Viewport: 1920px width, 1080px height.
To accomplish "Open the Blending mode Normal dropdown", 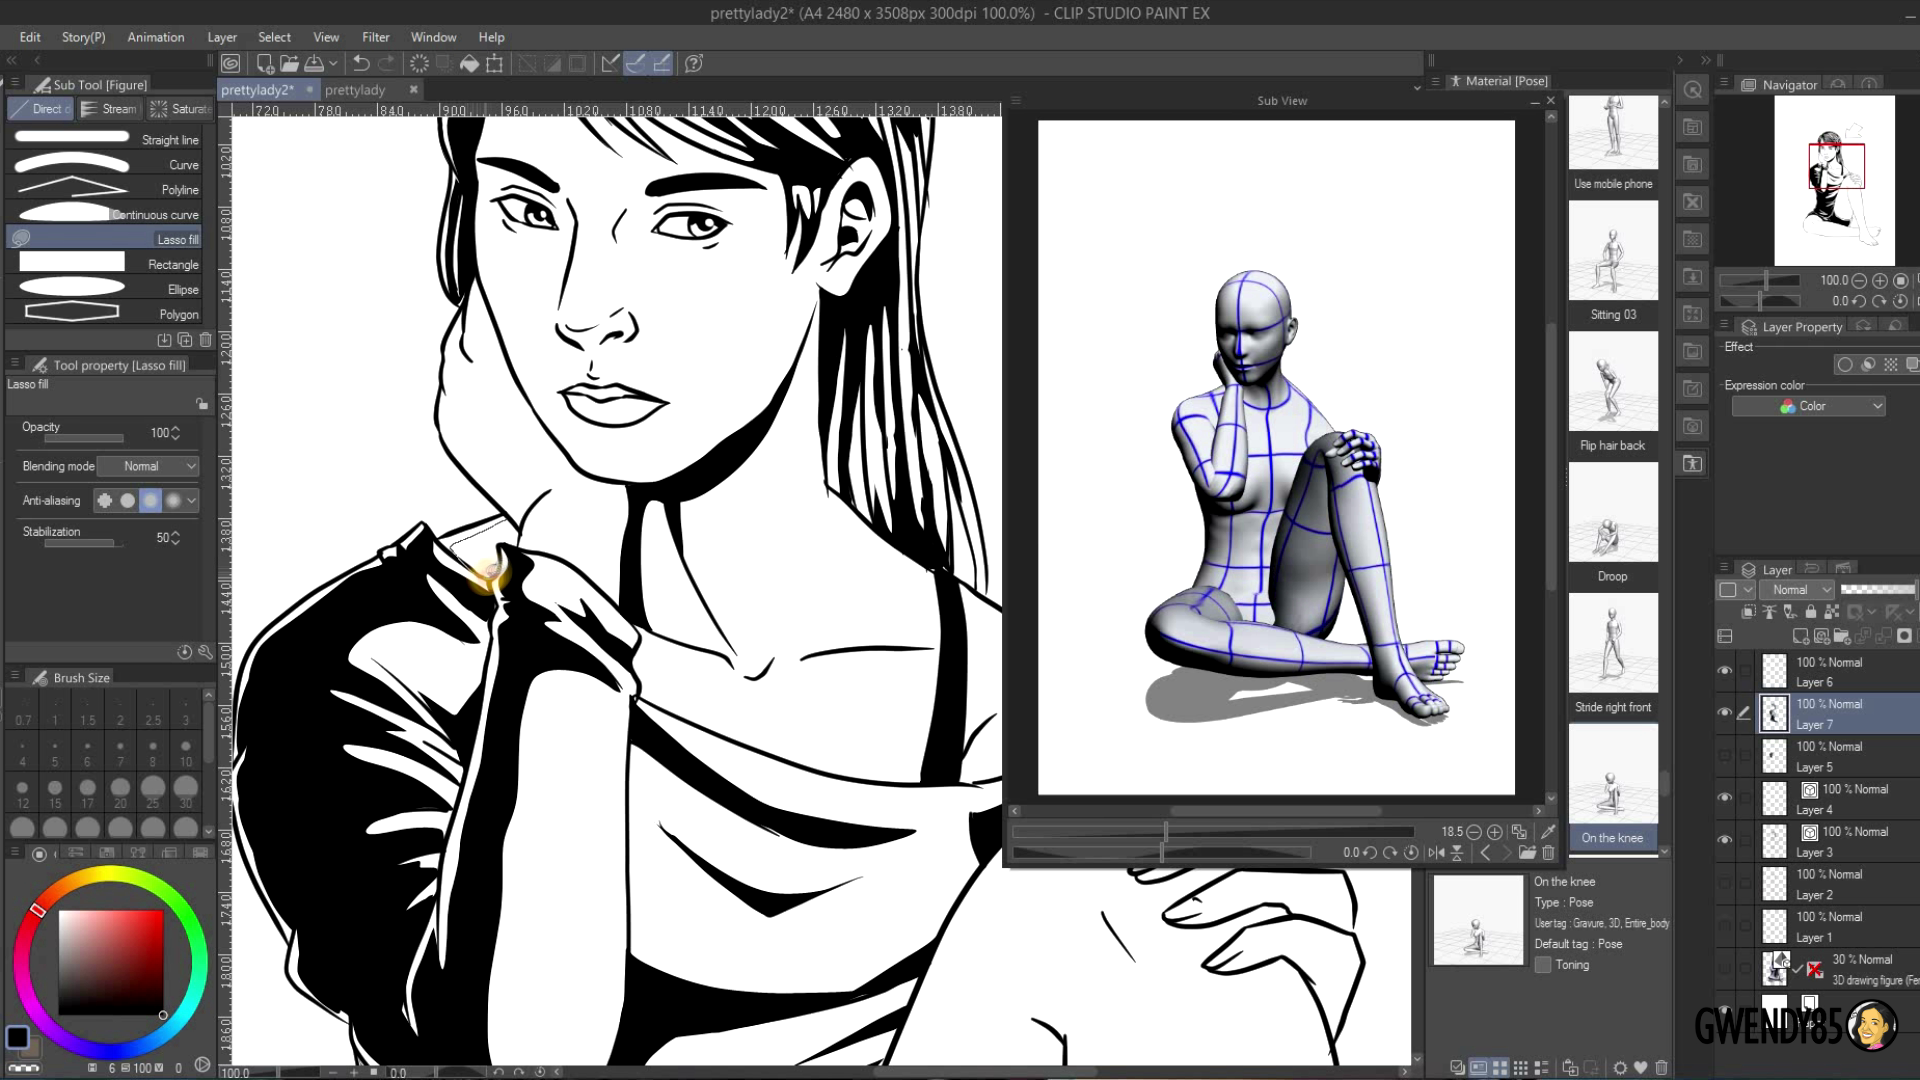I will (148, 467).
